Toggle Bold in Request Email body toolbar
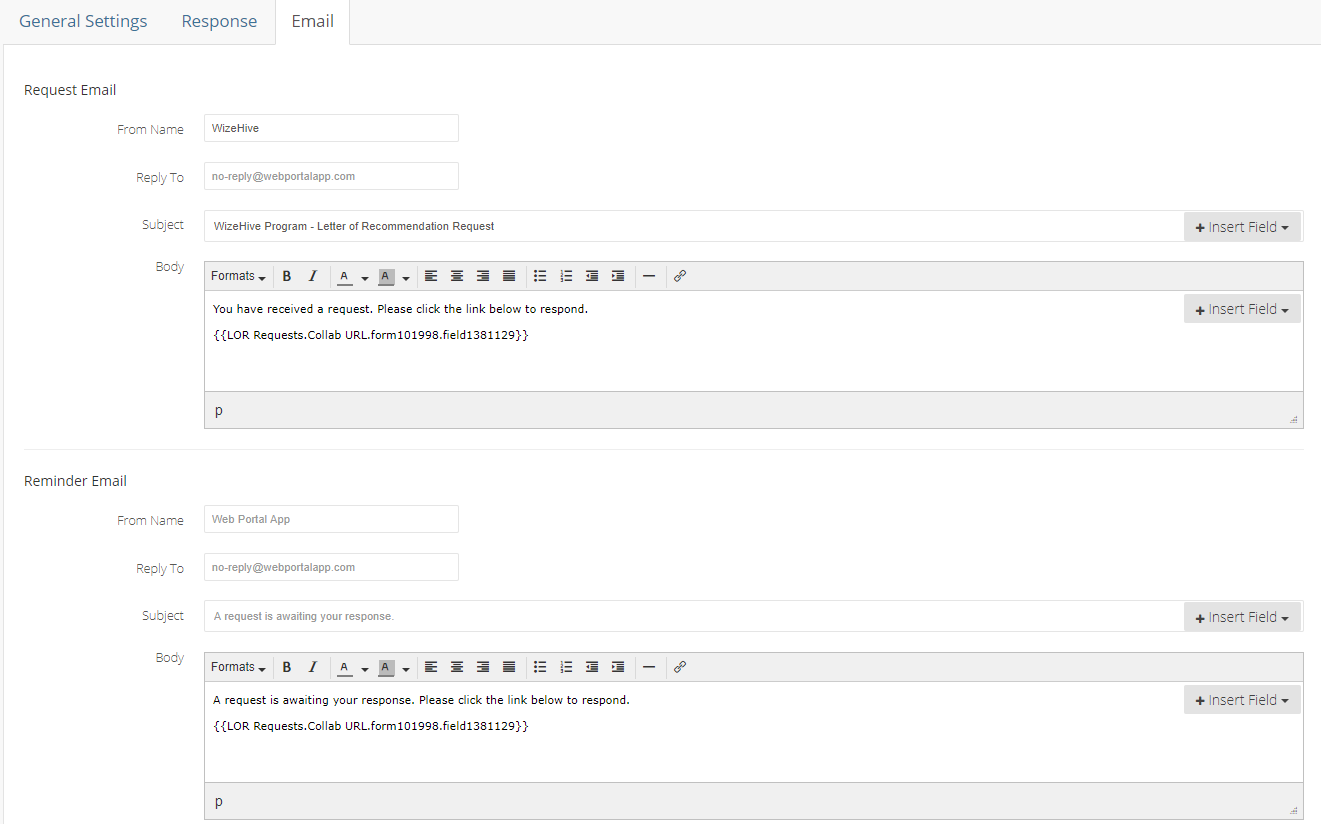The width and height of the screenshot is (1321, 824). [287, 276]
